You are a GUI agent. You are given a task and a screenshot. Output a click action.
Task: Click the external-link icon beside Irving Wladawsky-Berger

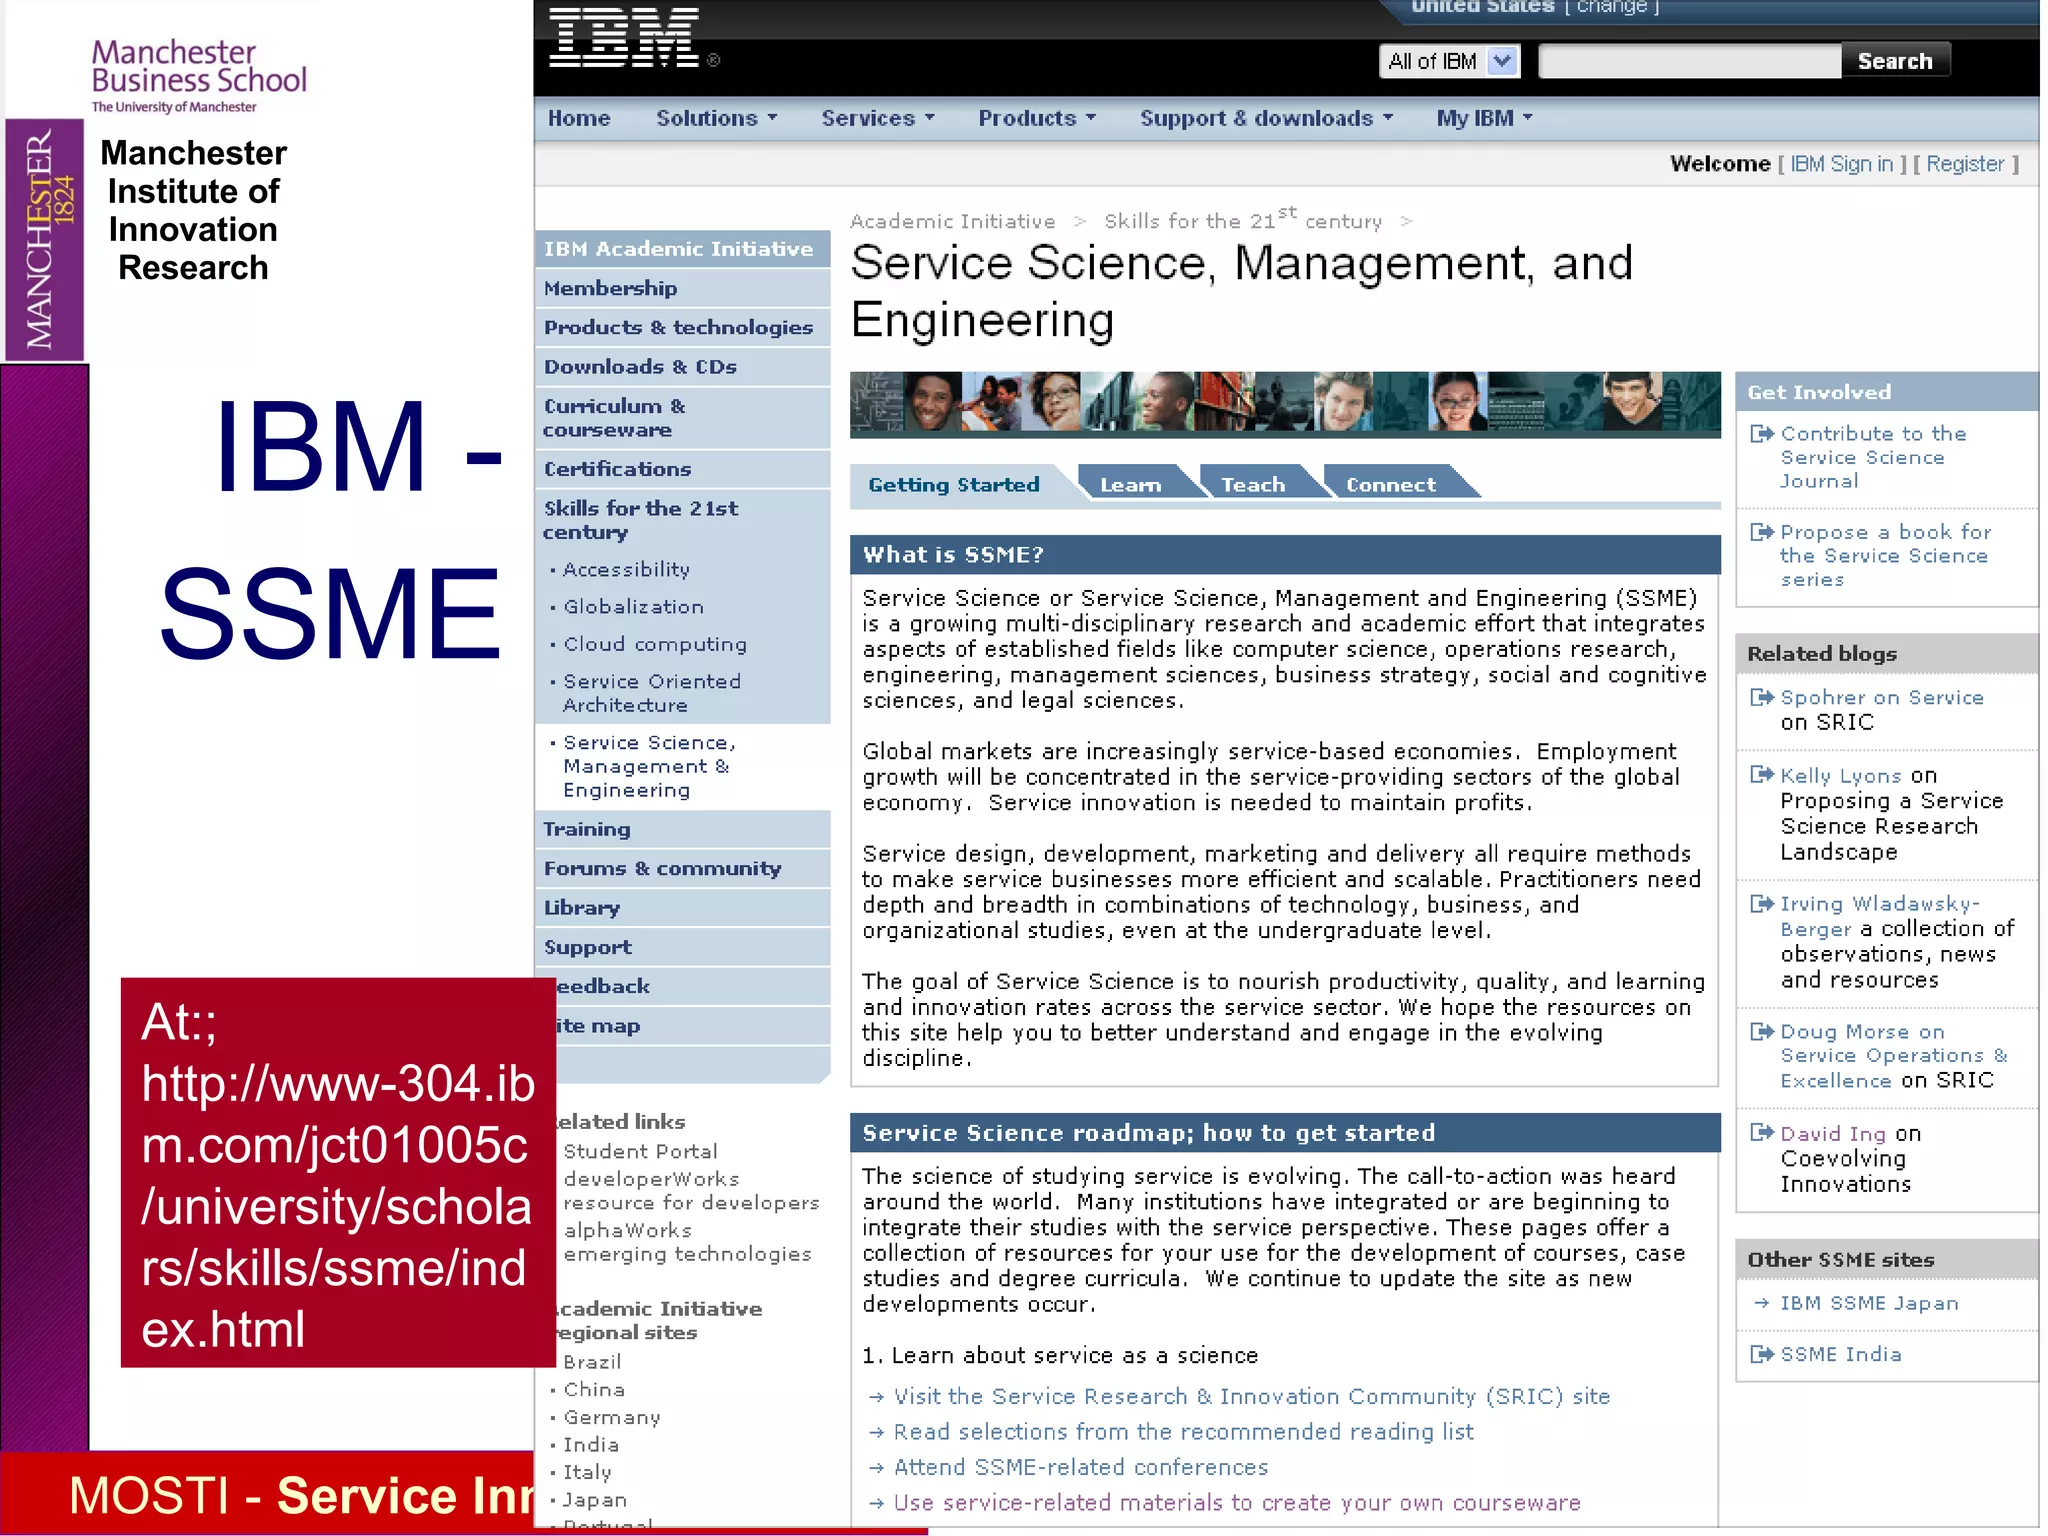1761,904
